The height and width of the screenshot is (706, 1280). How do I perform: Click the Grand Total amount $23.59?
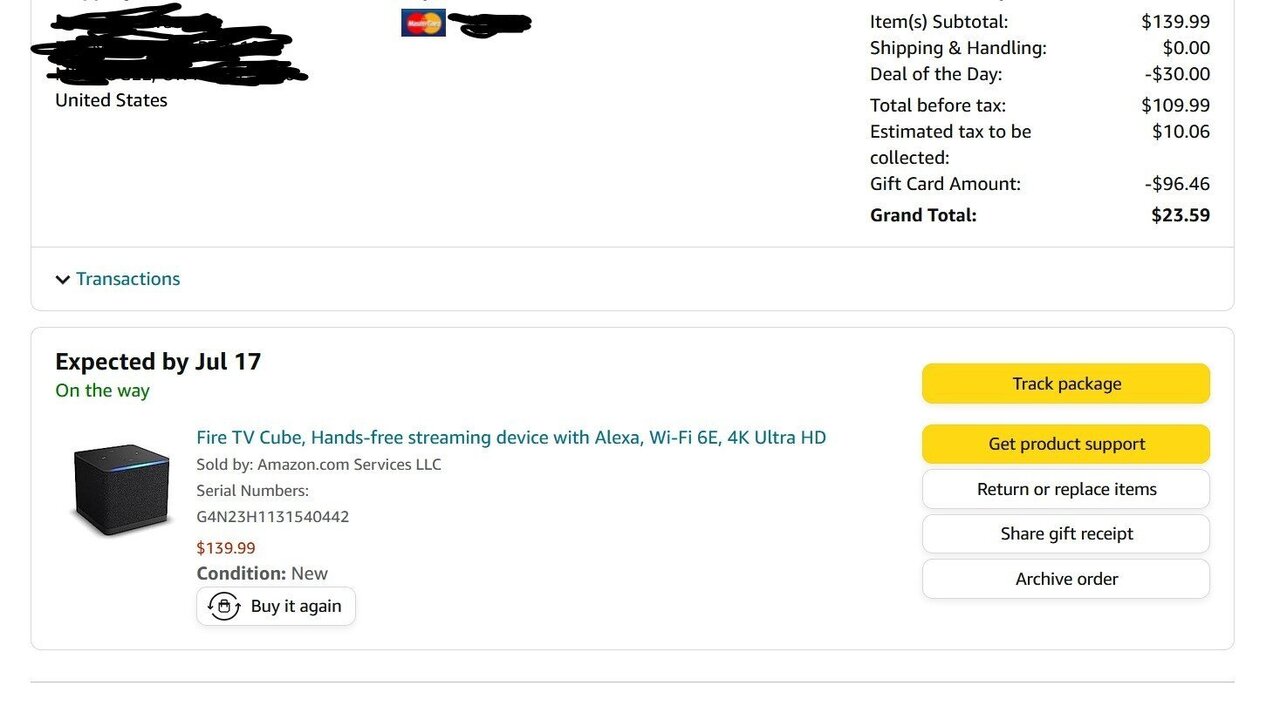[1180, 215]
